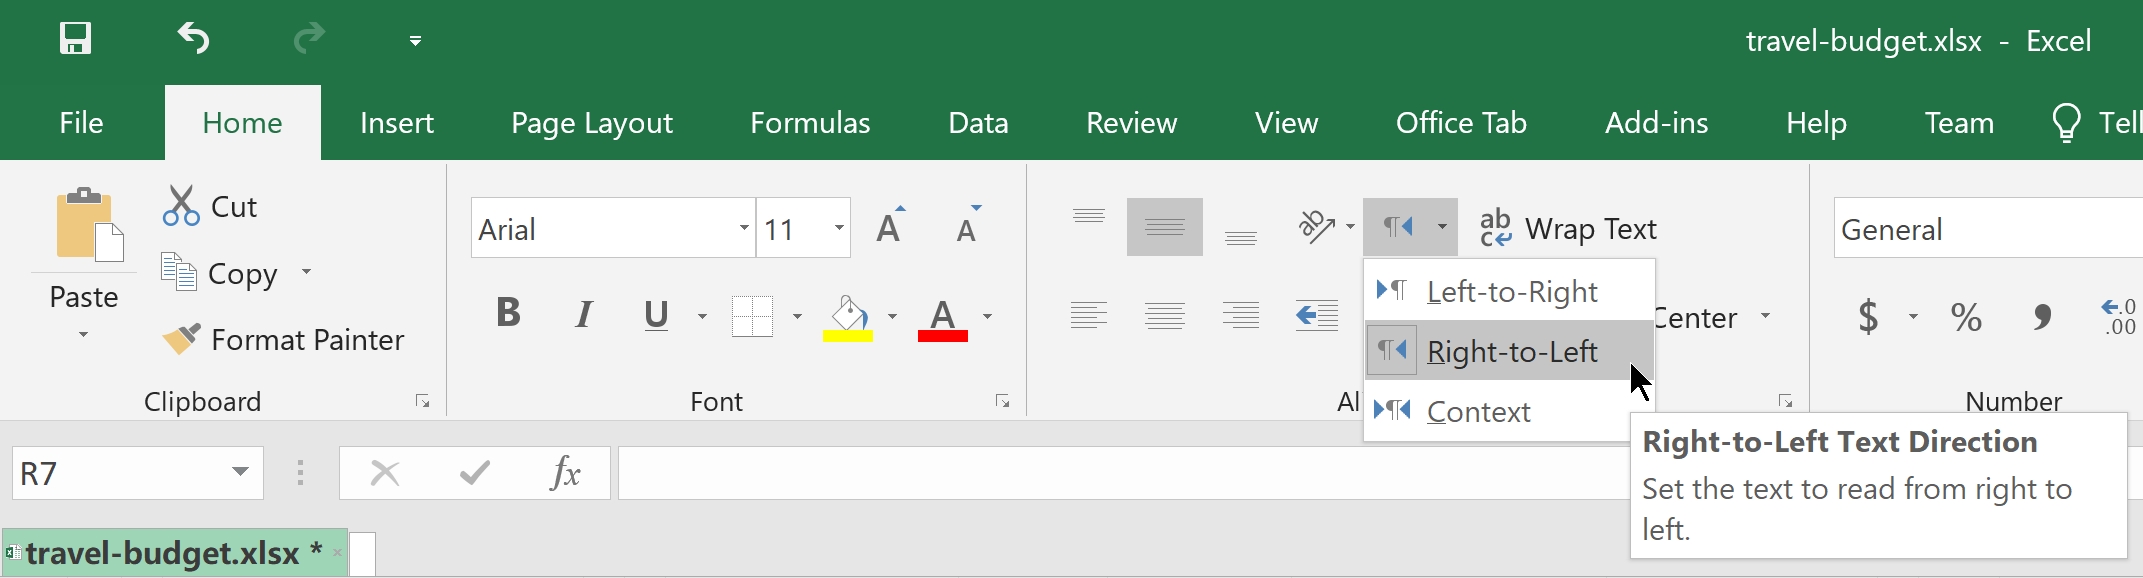Screen dimensions: 2143x578
Task: Expand the borders dropdown arrow
Action: [x=797, y=317]
